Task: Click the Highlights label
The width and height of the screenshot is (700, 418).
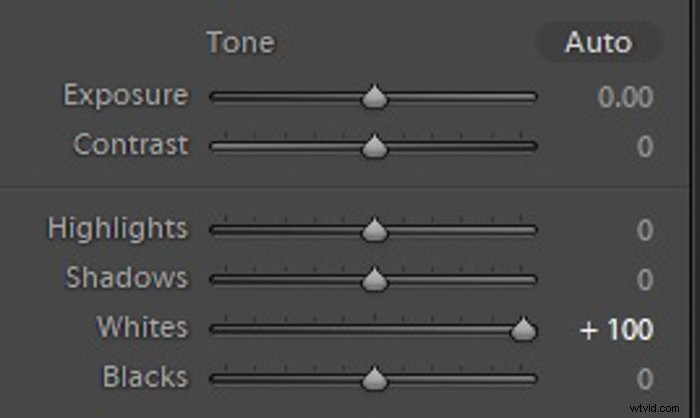Action: 117,228
